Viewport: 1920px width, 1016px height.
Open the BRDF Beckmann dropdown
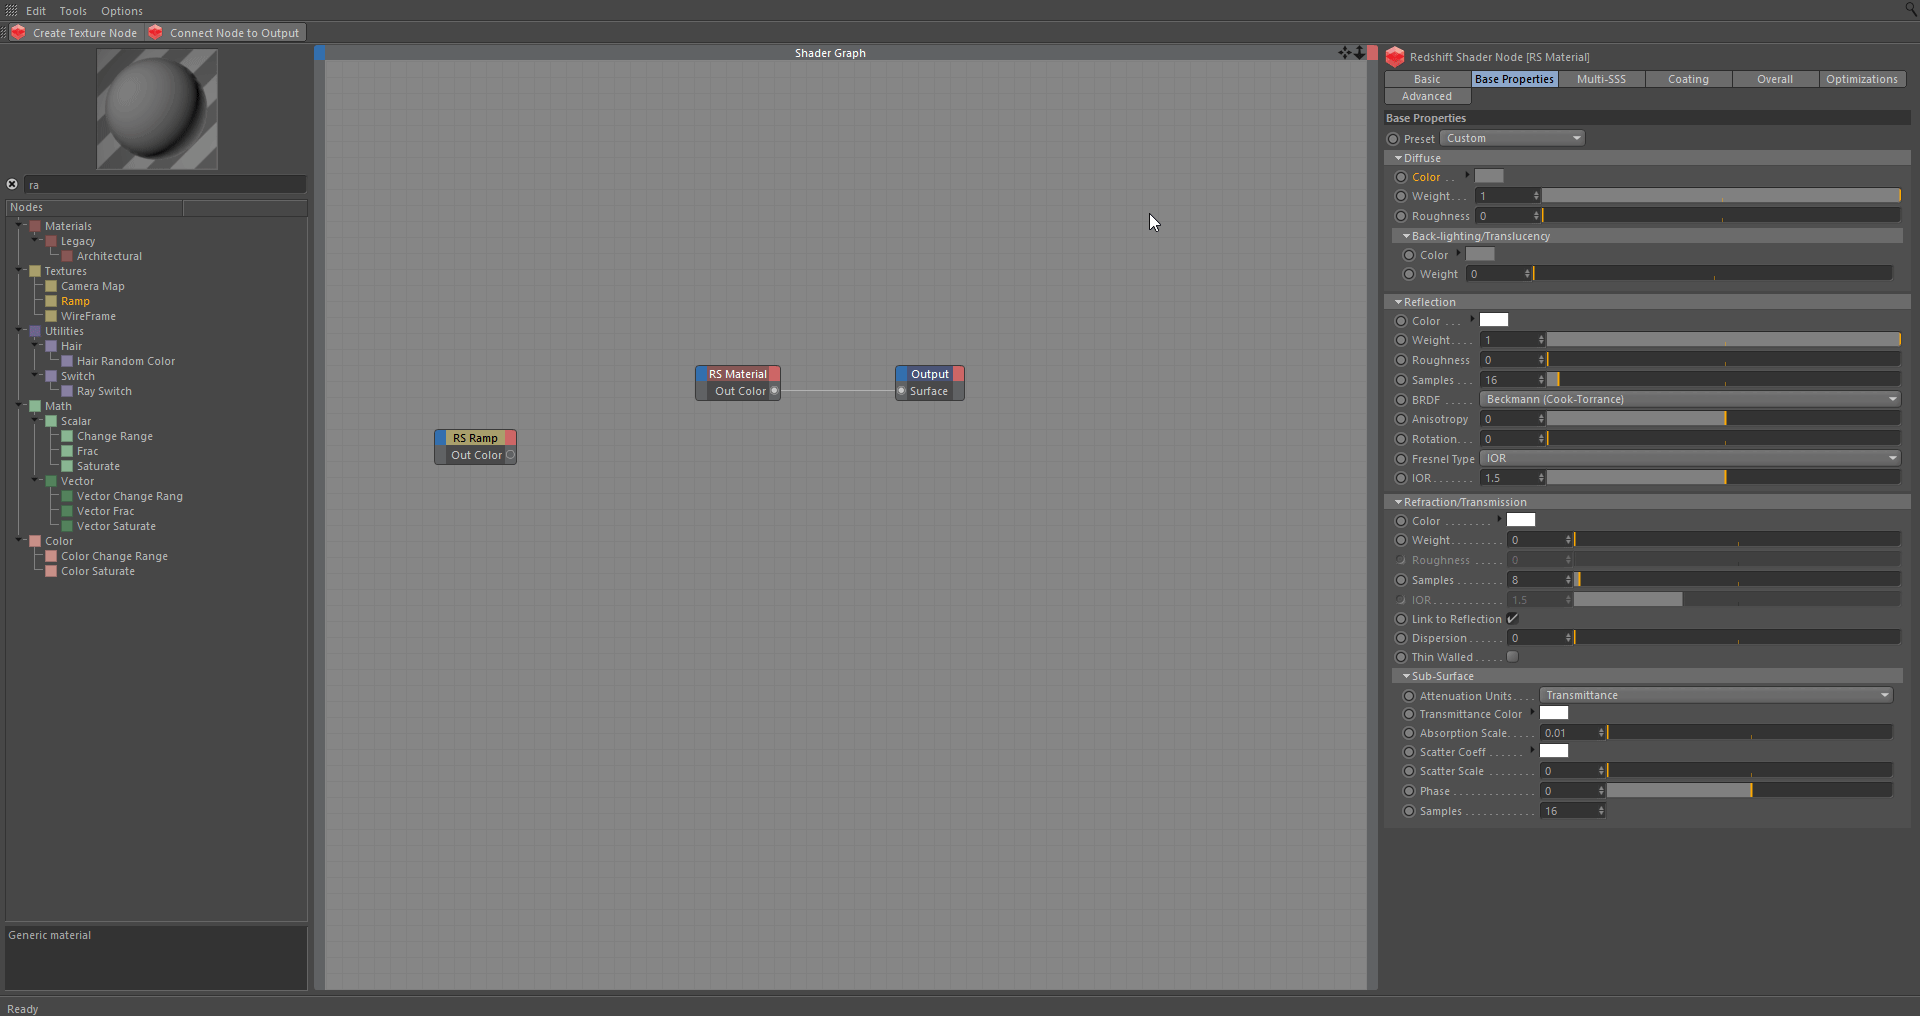(x=1689, y=399)
